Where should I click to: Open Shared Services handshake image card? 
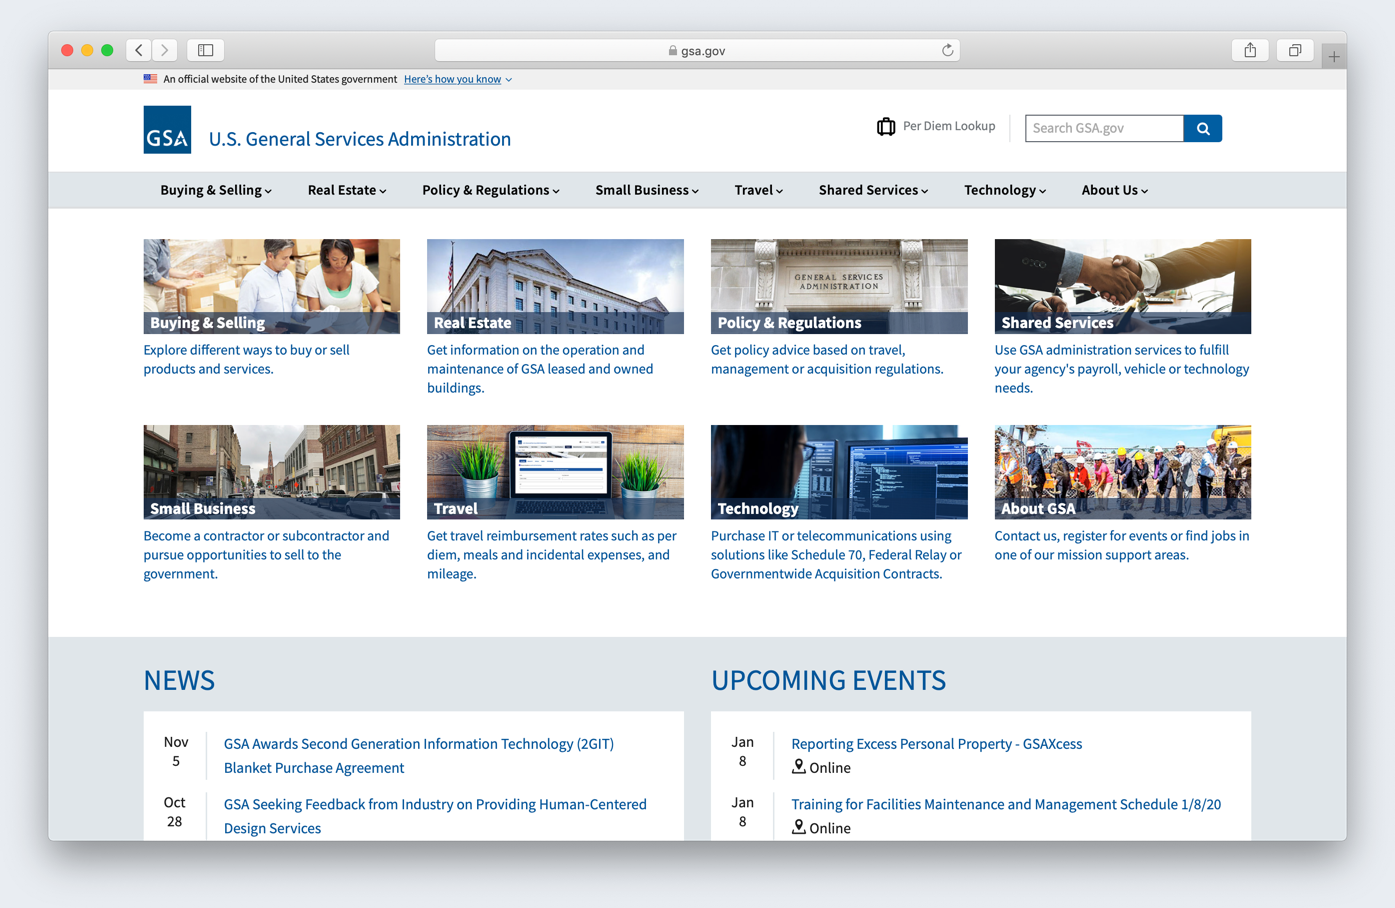(x=1122, y=286)
